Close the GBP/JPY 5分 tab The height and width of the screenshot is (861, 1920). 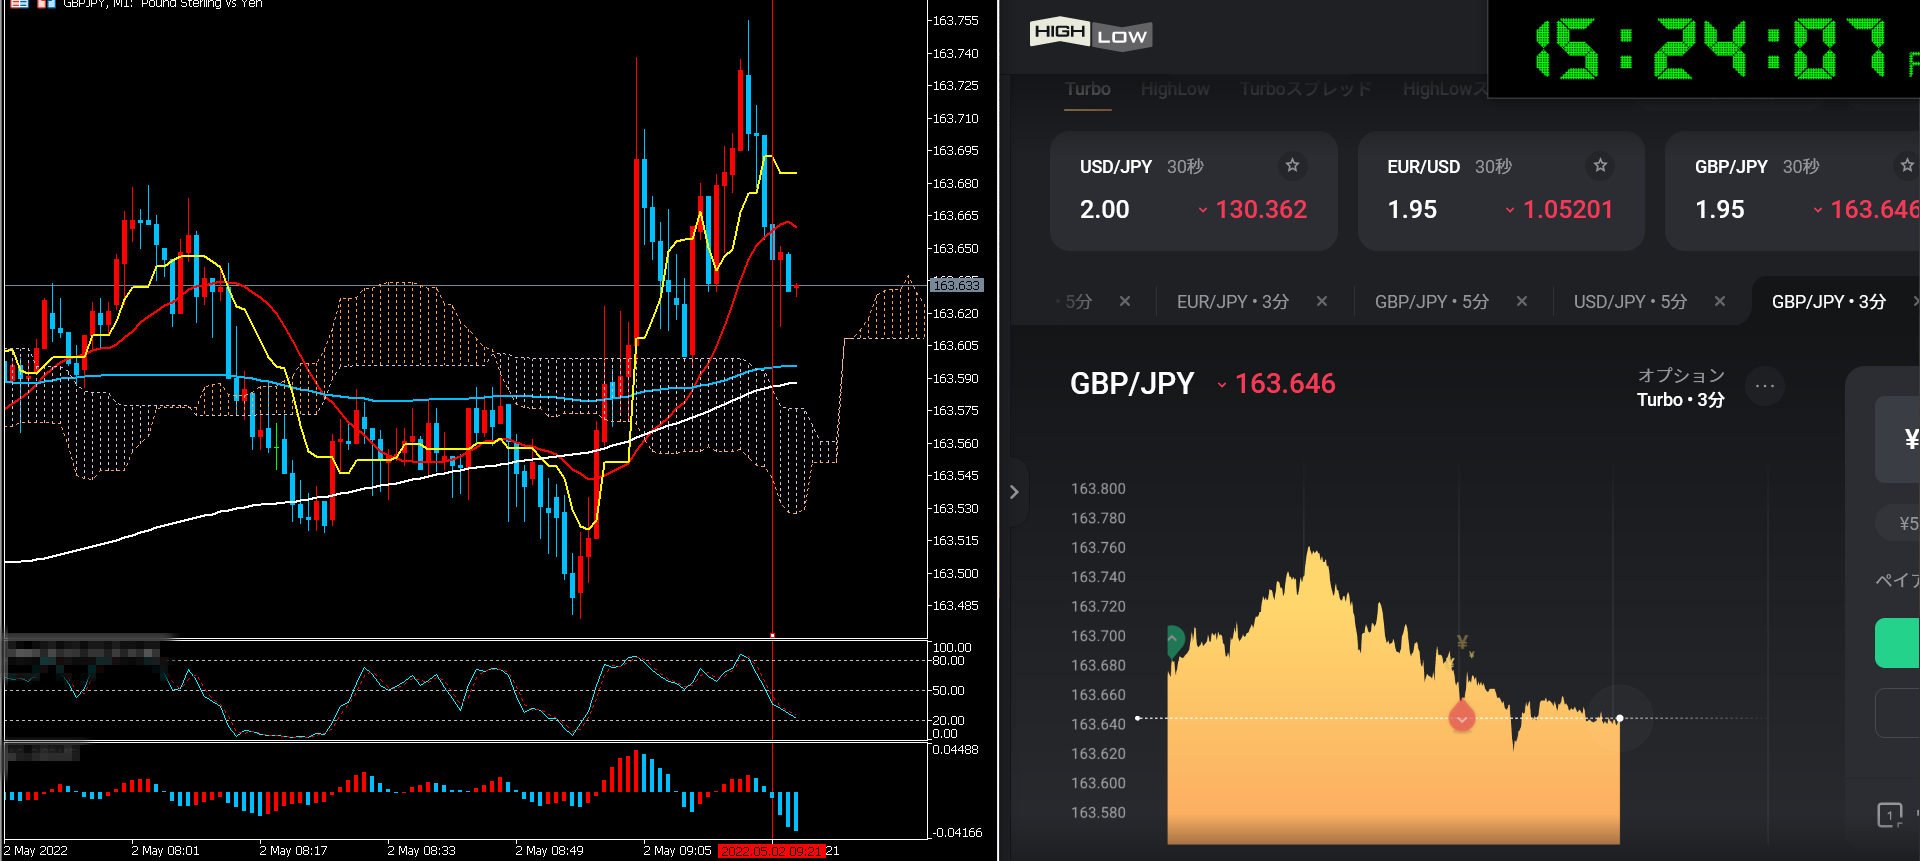click(x=1521, y=301)
